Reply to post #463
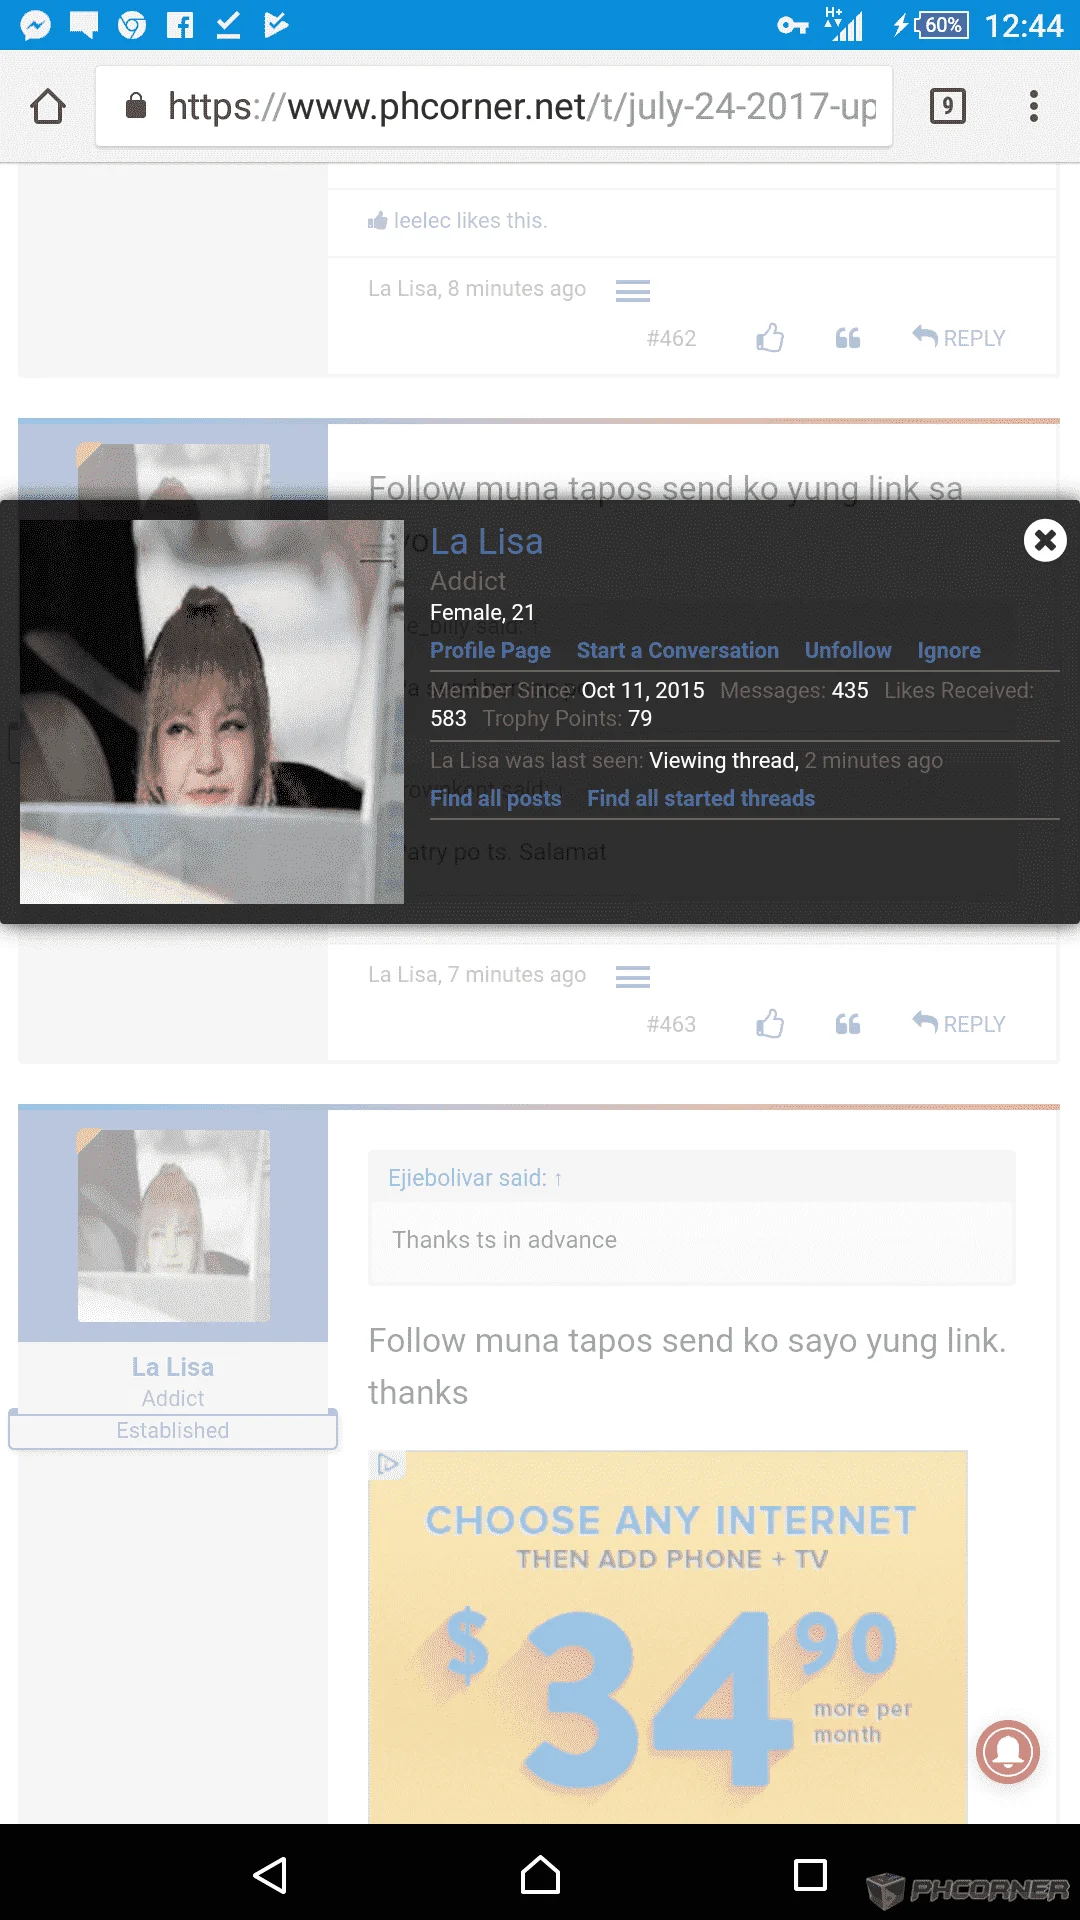This screenshot has width=1080, height=1920. coord(958,1024)
